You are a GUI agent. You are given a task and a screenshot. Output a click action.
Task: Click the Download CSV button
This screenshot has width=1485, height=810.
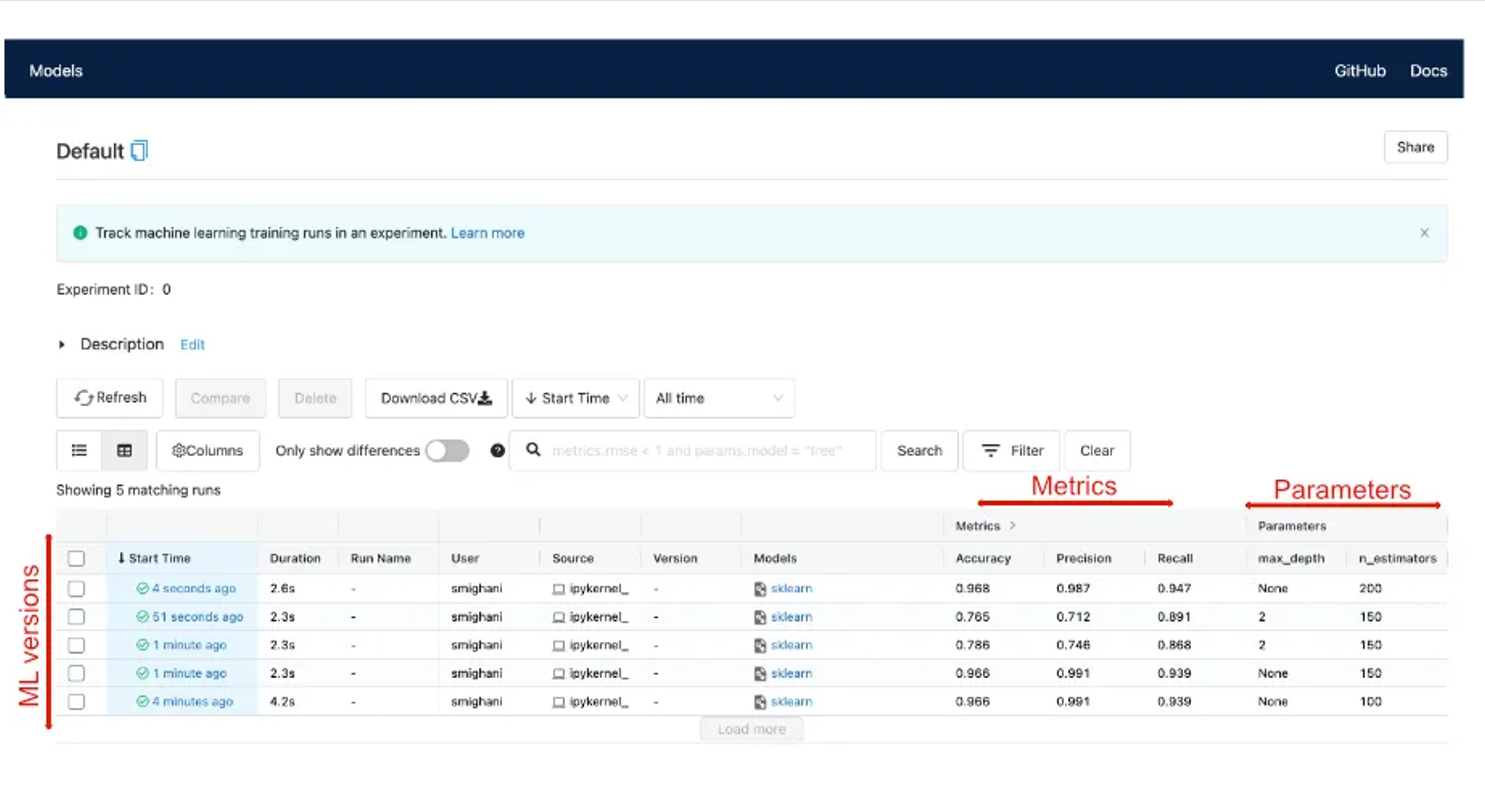436,398
